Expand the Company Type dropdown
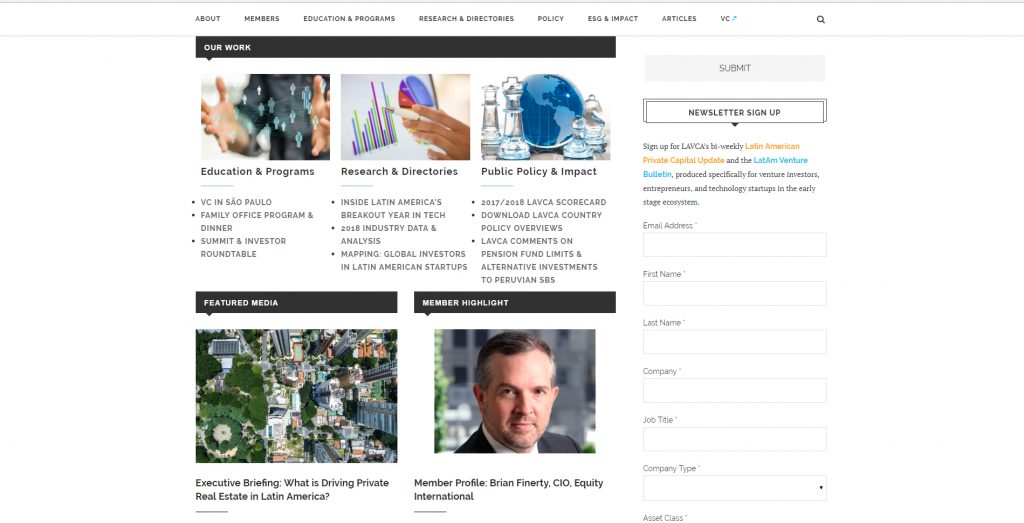The image size is (1024, 523). [735, 488]
